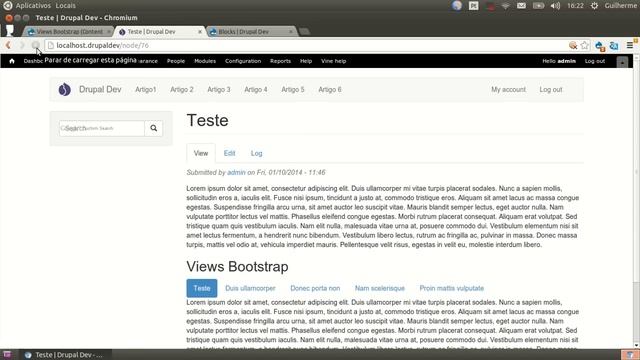Open Artigo 2 in the navbar
This screenshot has width=640, height=360.
click(182, 89)
